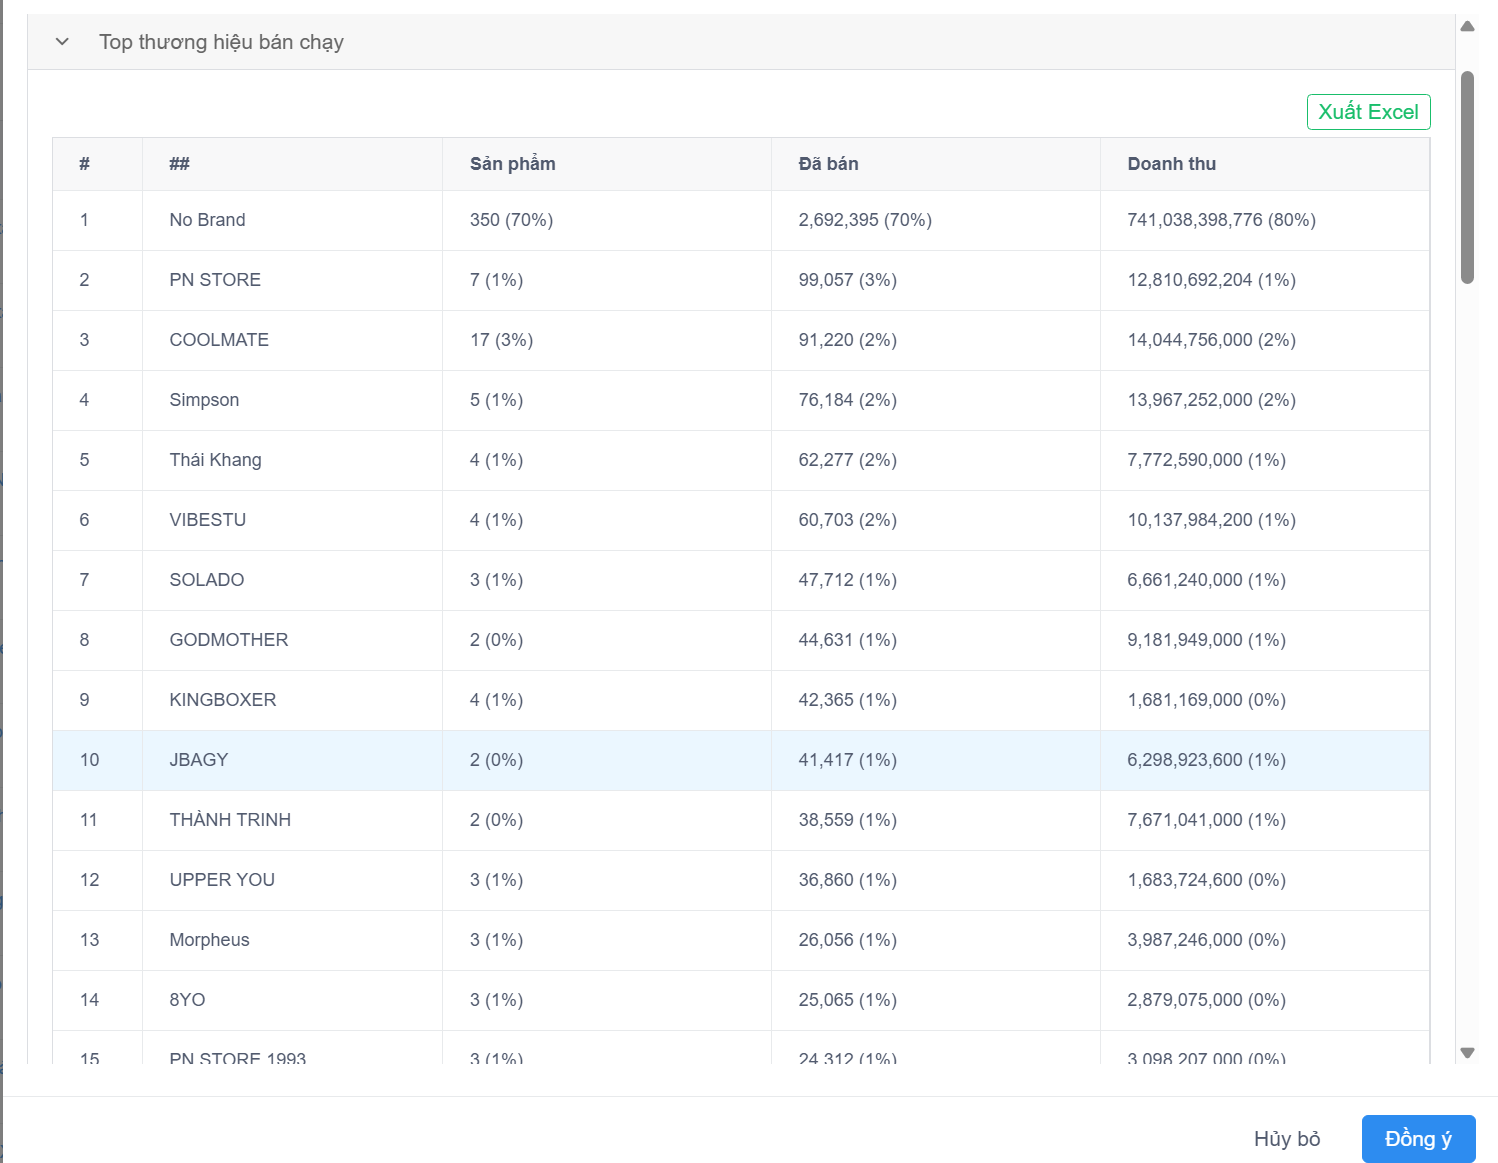Click the vertical scrollbar thumb
The height and width of the screenshot is (1163, 1498).
(x=1467, y=177)
